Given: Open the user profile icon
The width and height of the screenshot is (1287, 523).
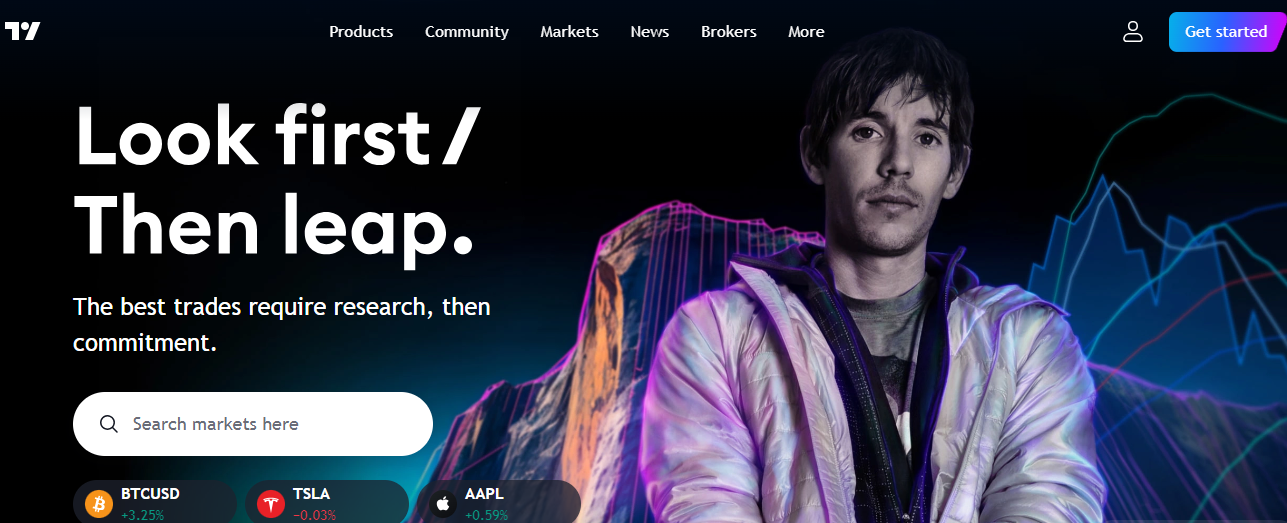Looking at the screenshot, I should 1132,31.
